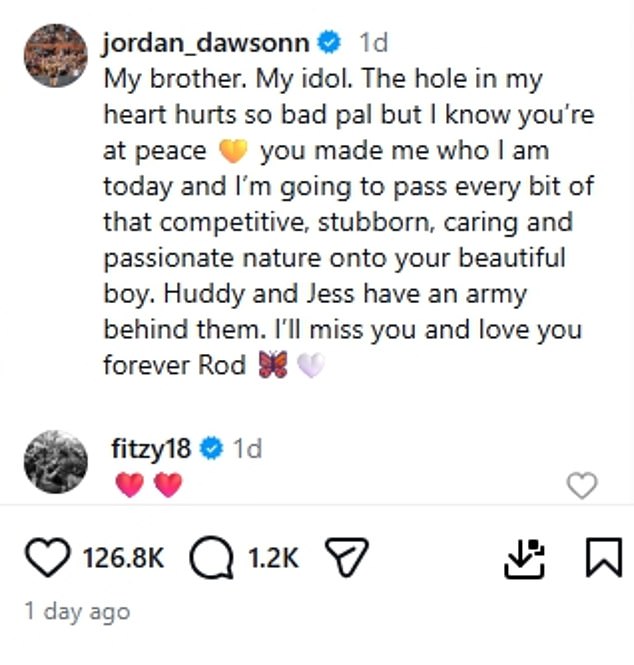Save post with bookmark icon
Viewport: 634px width, 665px height.
point(604,557)
